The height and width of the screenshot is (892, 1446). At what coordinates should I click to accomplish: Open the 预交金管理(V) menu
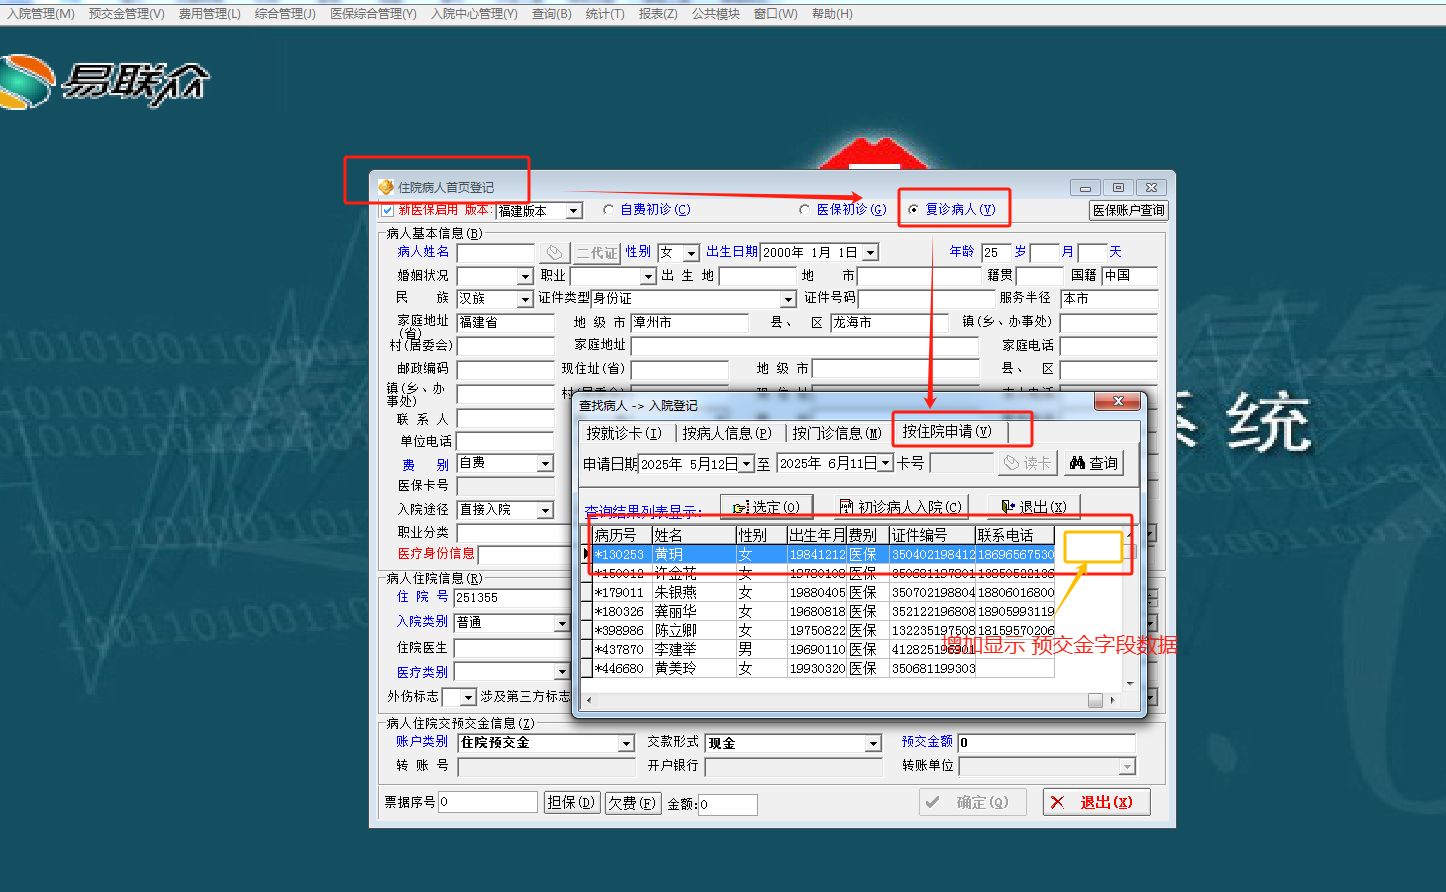pyautogui.click(x=126, y=14)
